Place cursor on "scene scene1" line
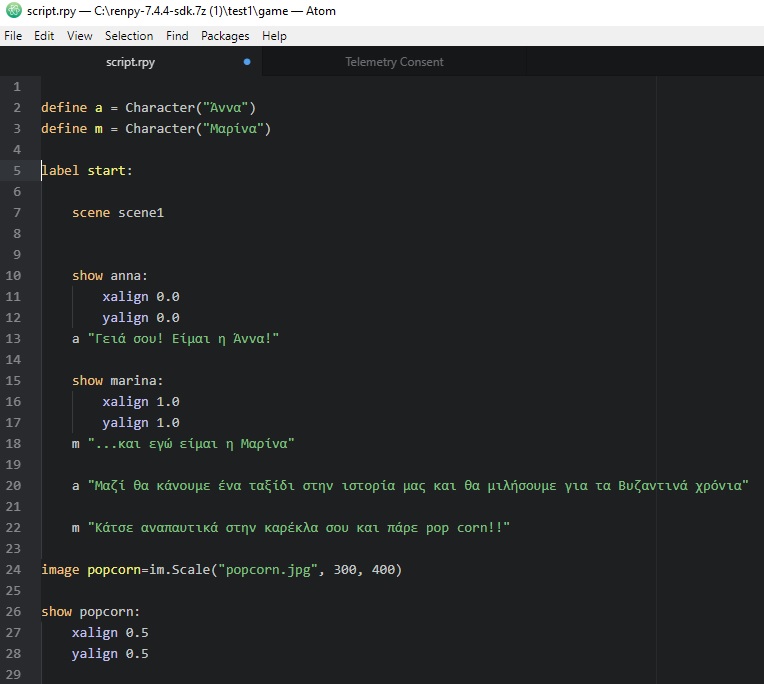The image size is (764, 684). pyautogui.click(x=117, y=213)
